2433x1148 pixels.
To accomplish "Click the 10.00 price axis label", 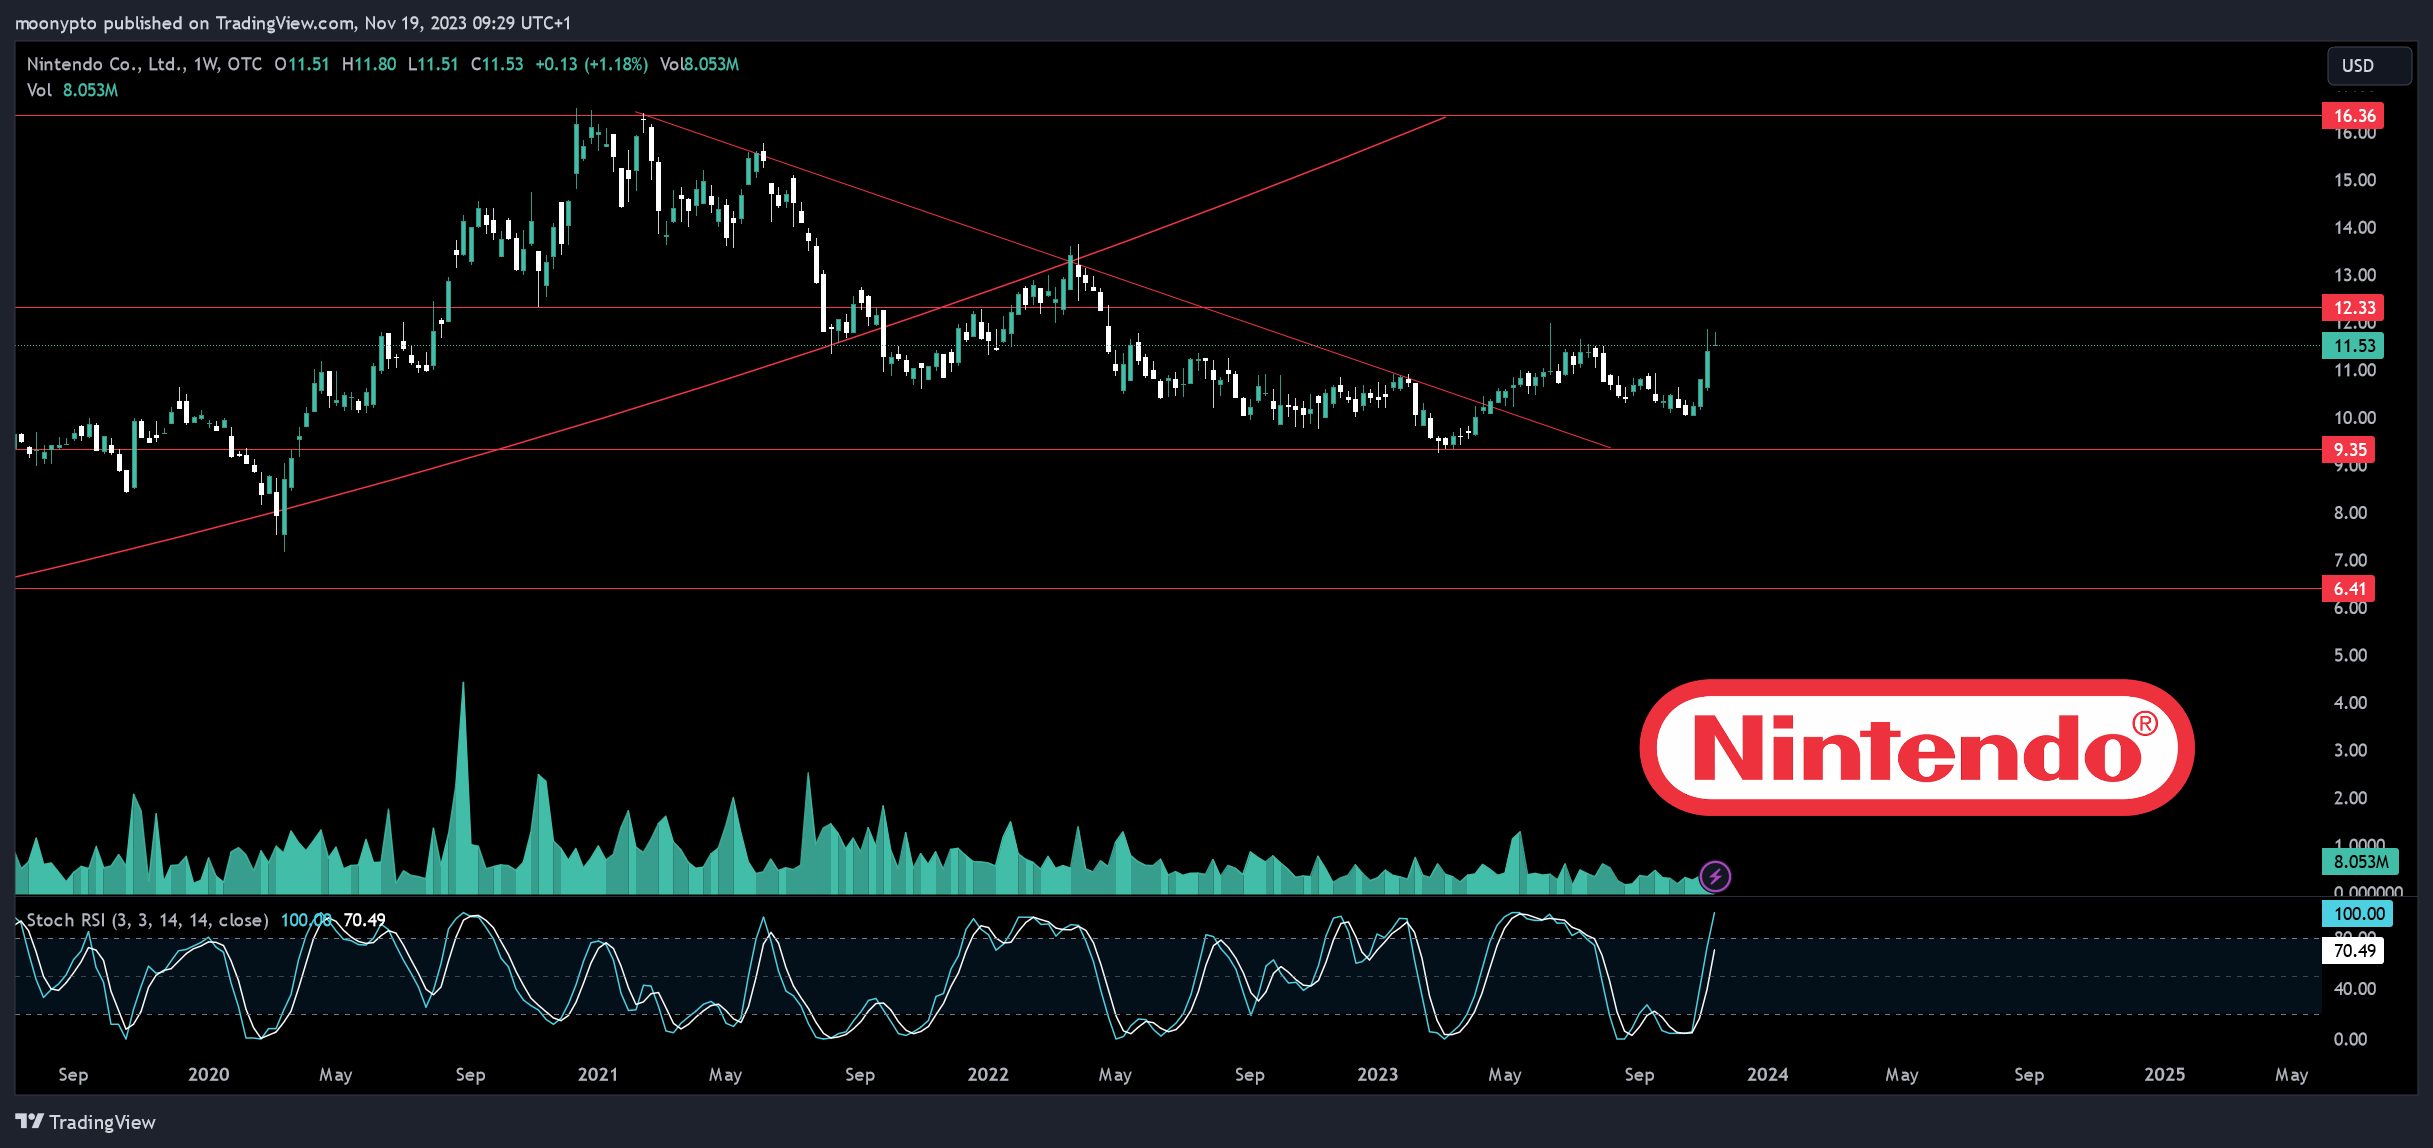I will click(x=2355, y=419).
